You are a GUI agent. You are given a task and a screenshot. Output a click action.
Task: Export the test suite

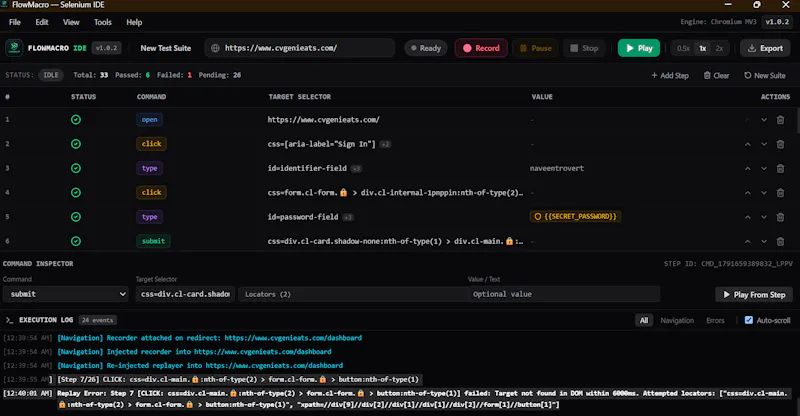click(x=765, y=48)
